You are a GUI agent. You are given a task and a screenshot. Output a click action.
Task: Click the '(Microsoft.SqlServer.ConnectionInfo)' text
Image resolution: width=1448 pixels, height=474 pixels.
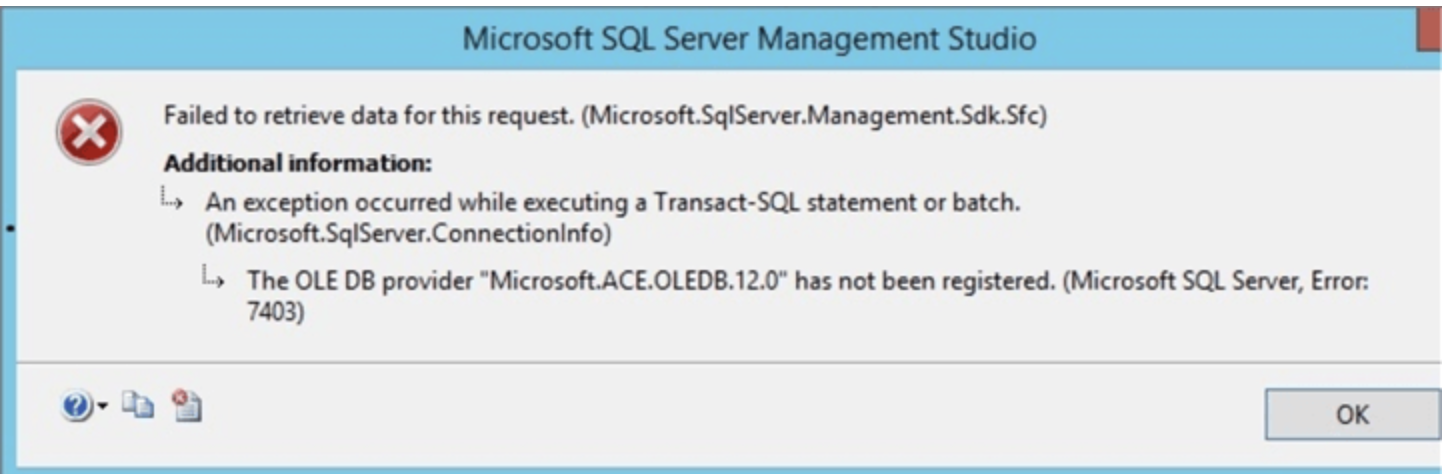(x=408, y=234)
